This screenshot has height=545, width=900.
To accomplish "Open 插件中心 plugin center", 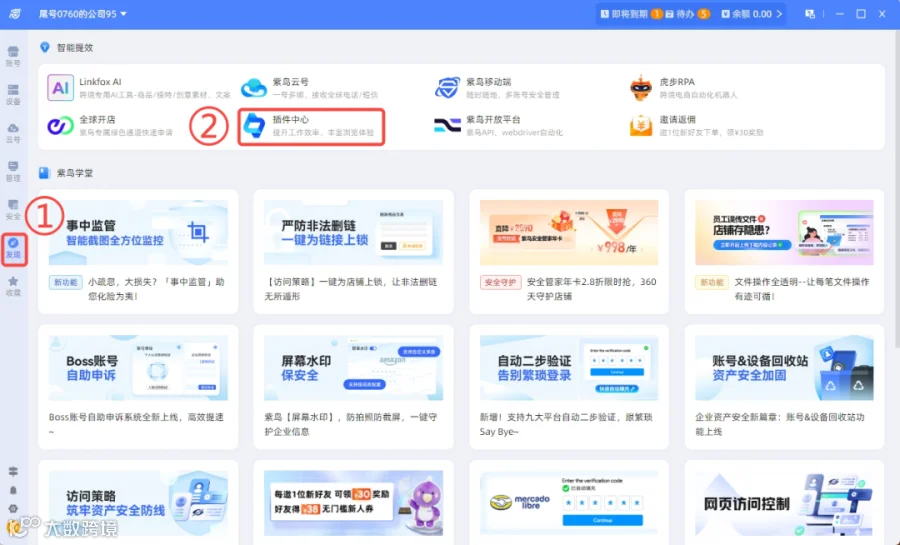I will [x=311, y=127].
